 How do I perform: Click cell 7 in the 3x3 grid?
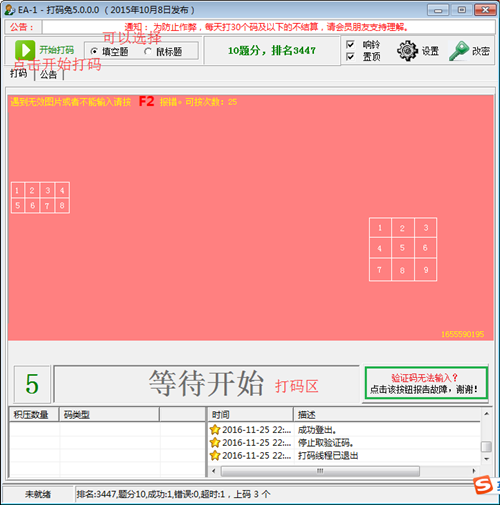380,270
